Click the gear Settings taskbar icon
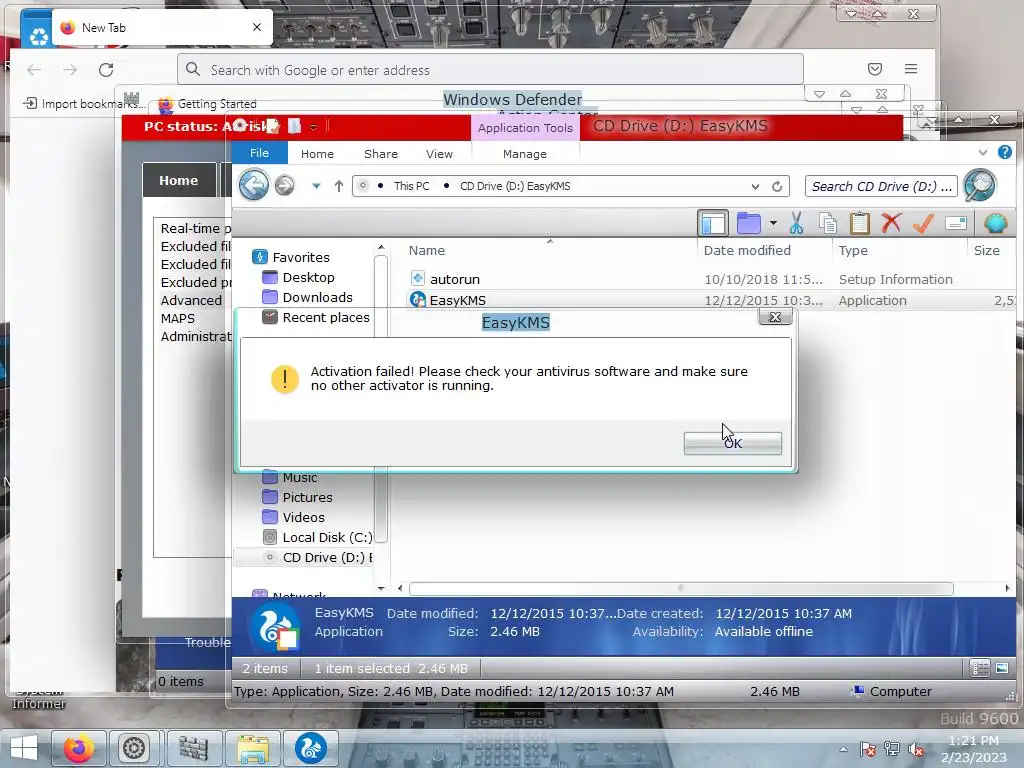This screenshot has width=1024, height=768. pyautogui.click(x=134, y=748)
